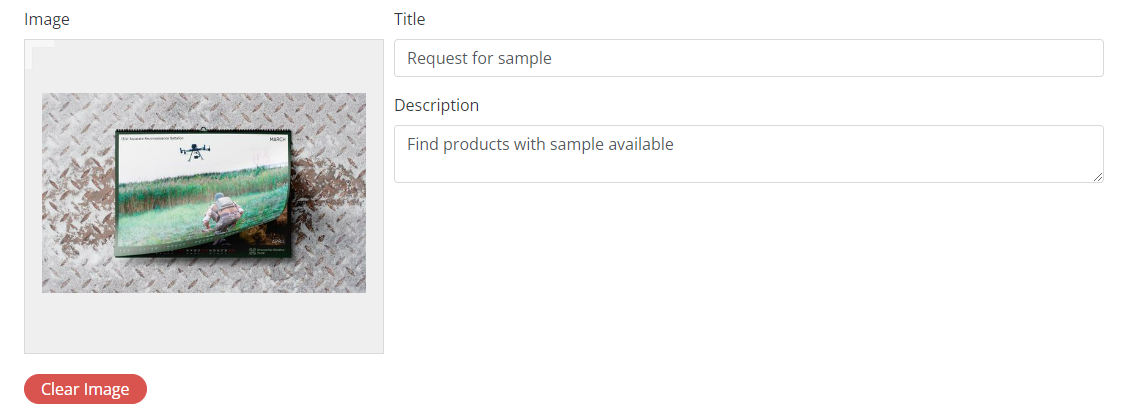Click the resize handle of Description box
1146x415 pixels.
point(1098,177)
